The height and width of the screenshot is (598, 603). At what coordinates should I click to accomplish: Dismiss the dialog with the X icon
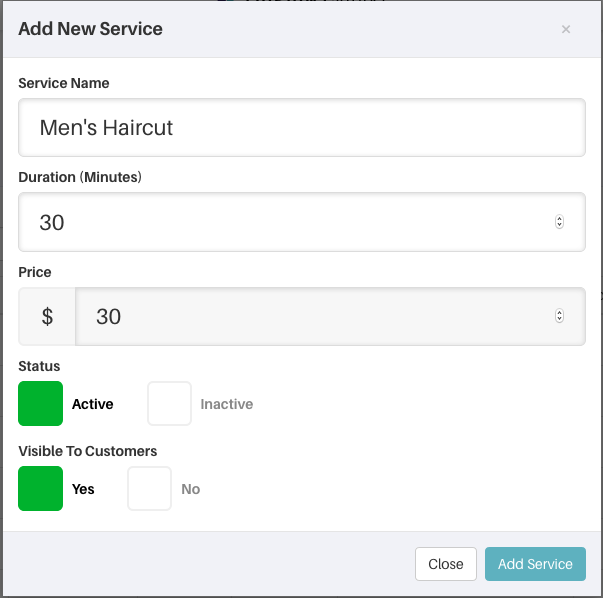(x=565, y=29)
